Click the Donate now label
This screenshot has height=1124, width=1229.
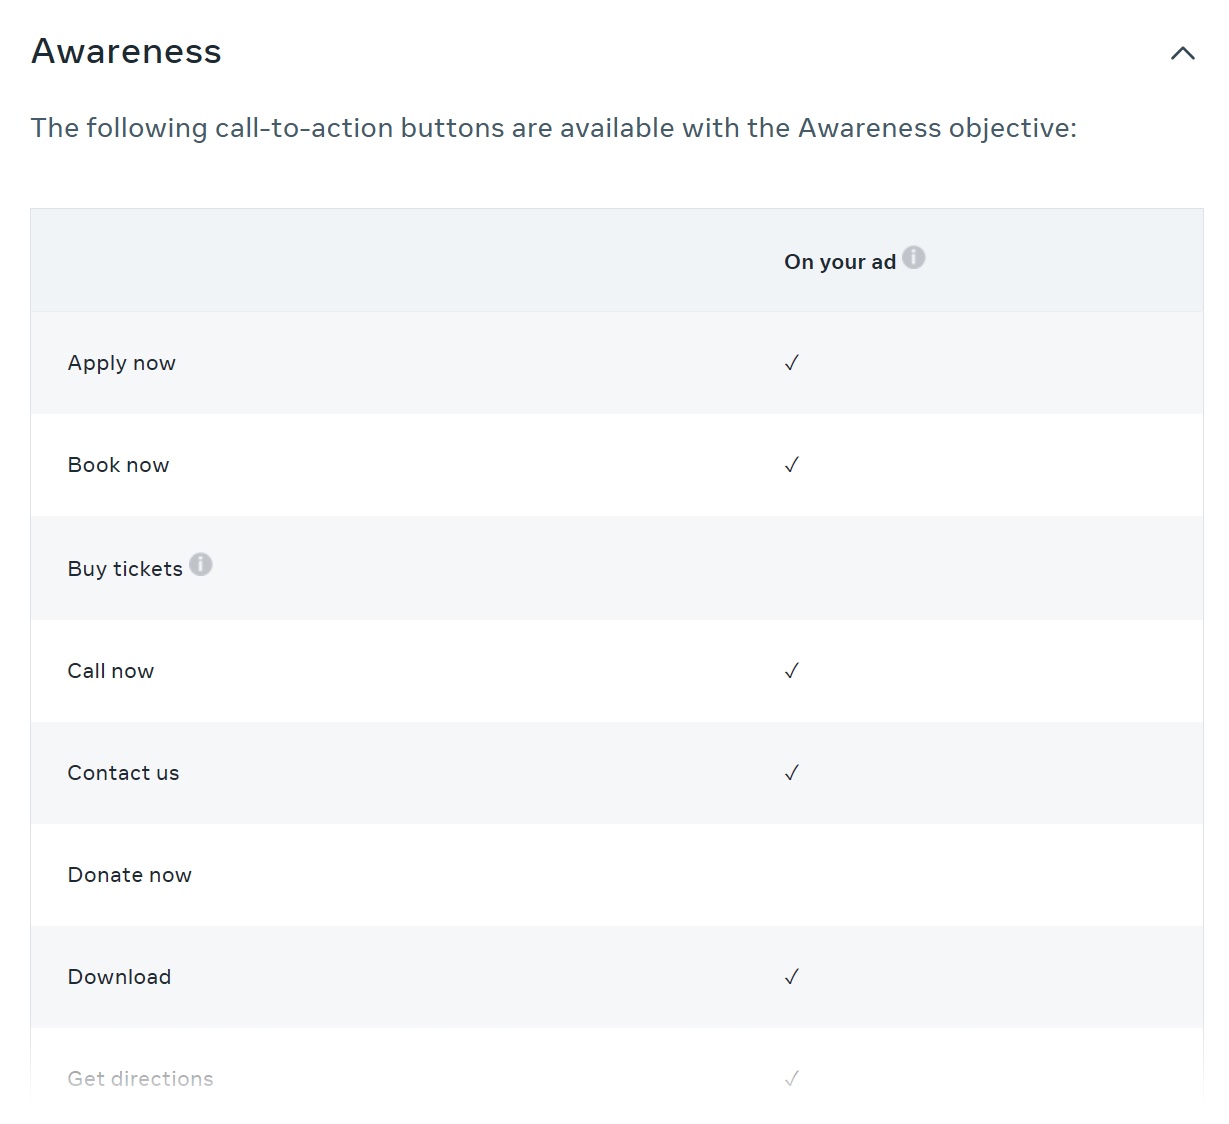(x=129, y=875)
